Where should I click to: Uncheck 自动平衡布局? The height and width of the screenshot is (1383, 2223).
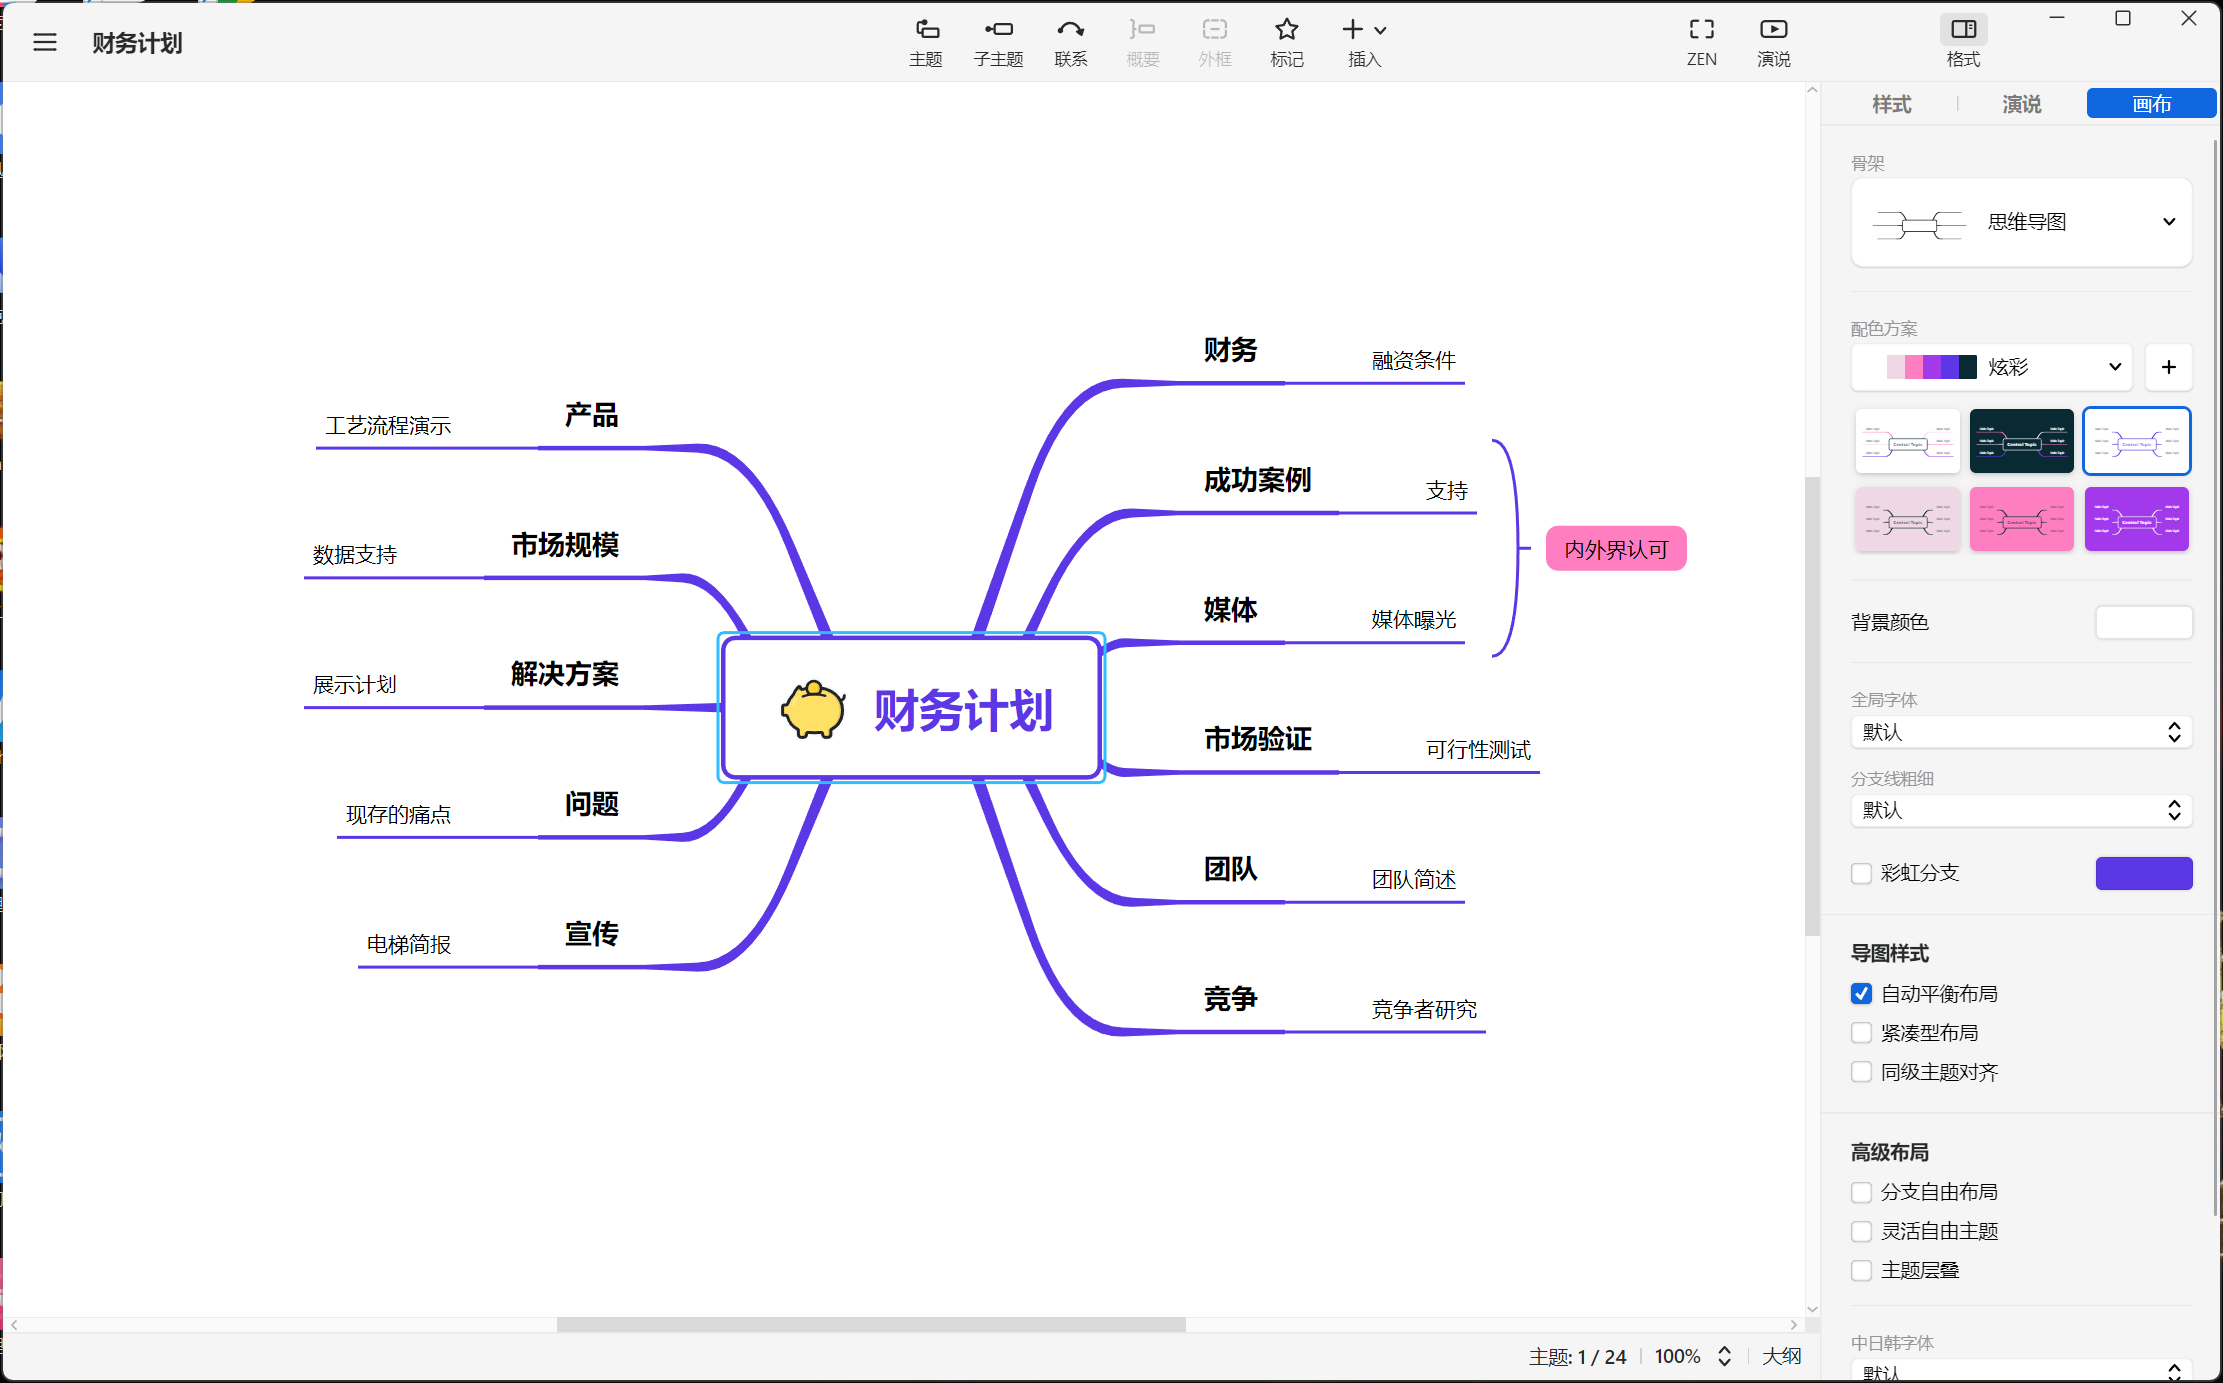click(x=1861, y=993)
